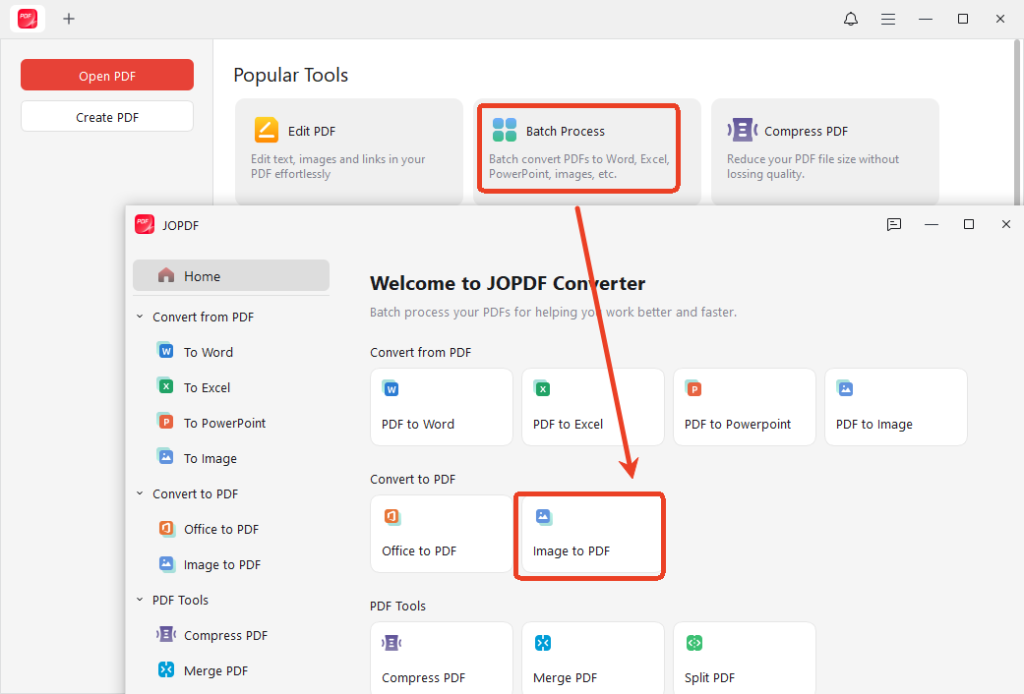Click the merge icon beside sidebar Merge PDF
This screenshot has width=1024, height=694.
[166, 669]
